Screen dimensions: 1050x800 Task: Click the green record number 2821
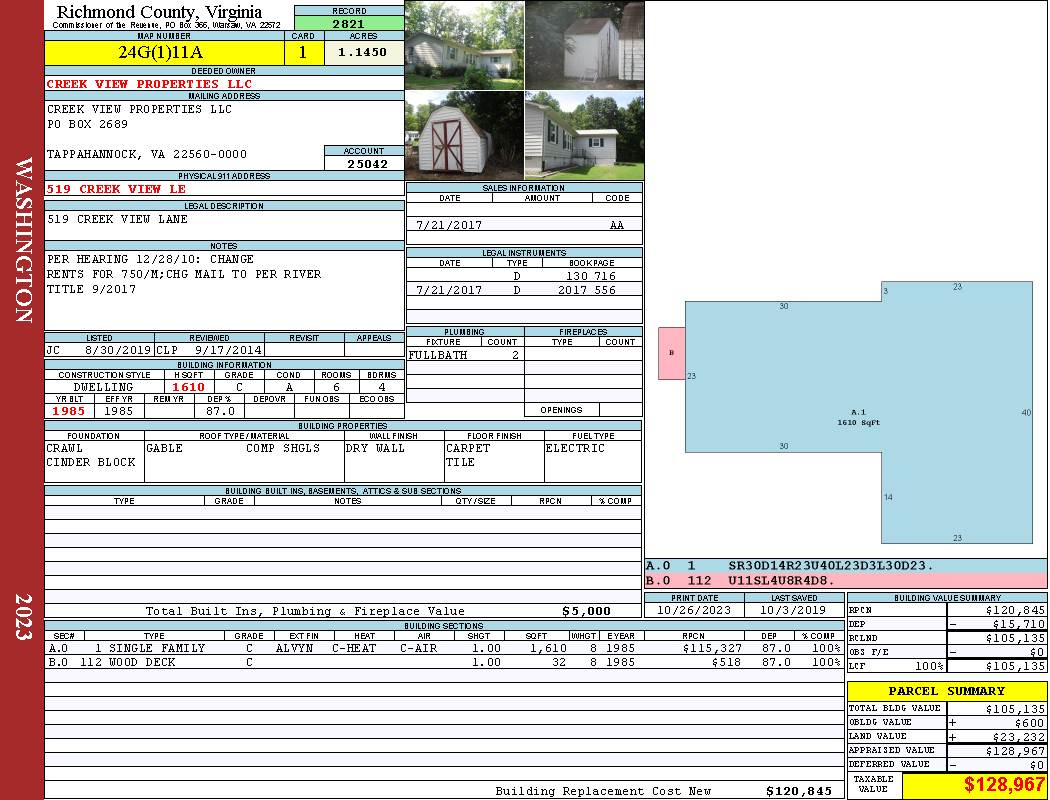348,23
